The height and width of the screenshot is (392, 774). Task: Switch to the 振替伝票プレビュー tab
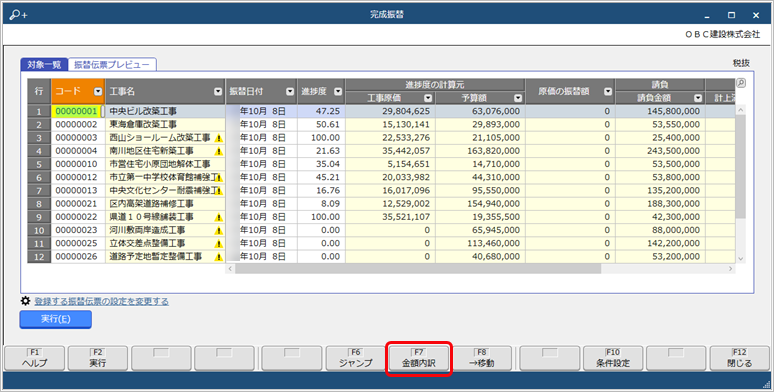[x=112, y=65]
